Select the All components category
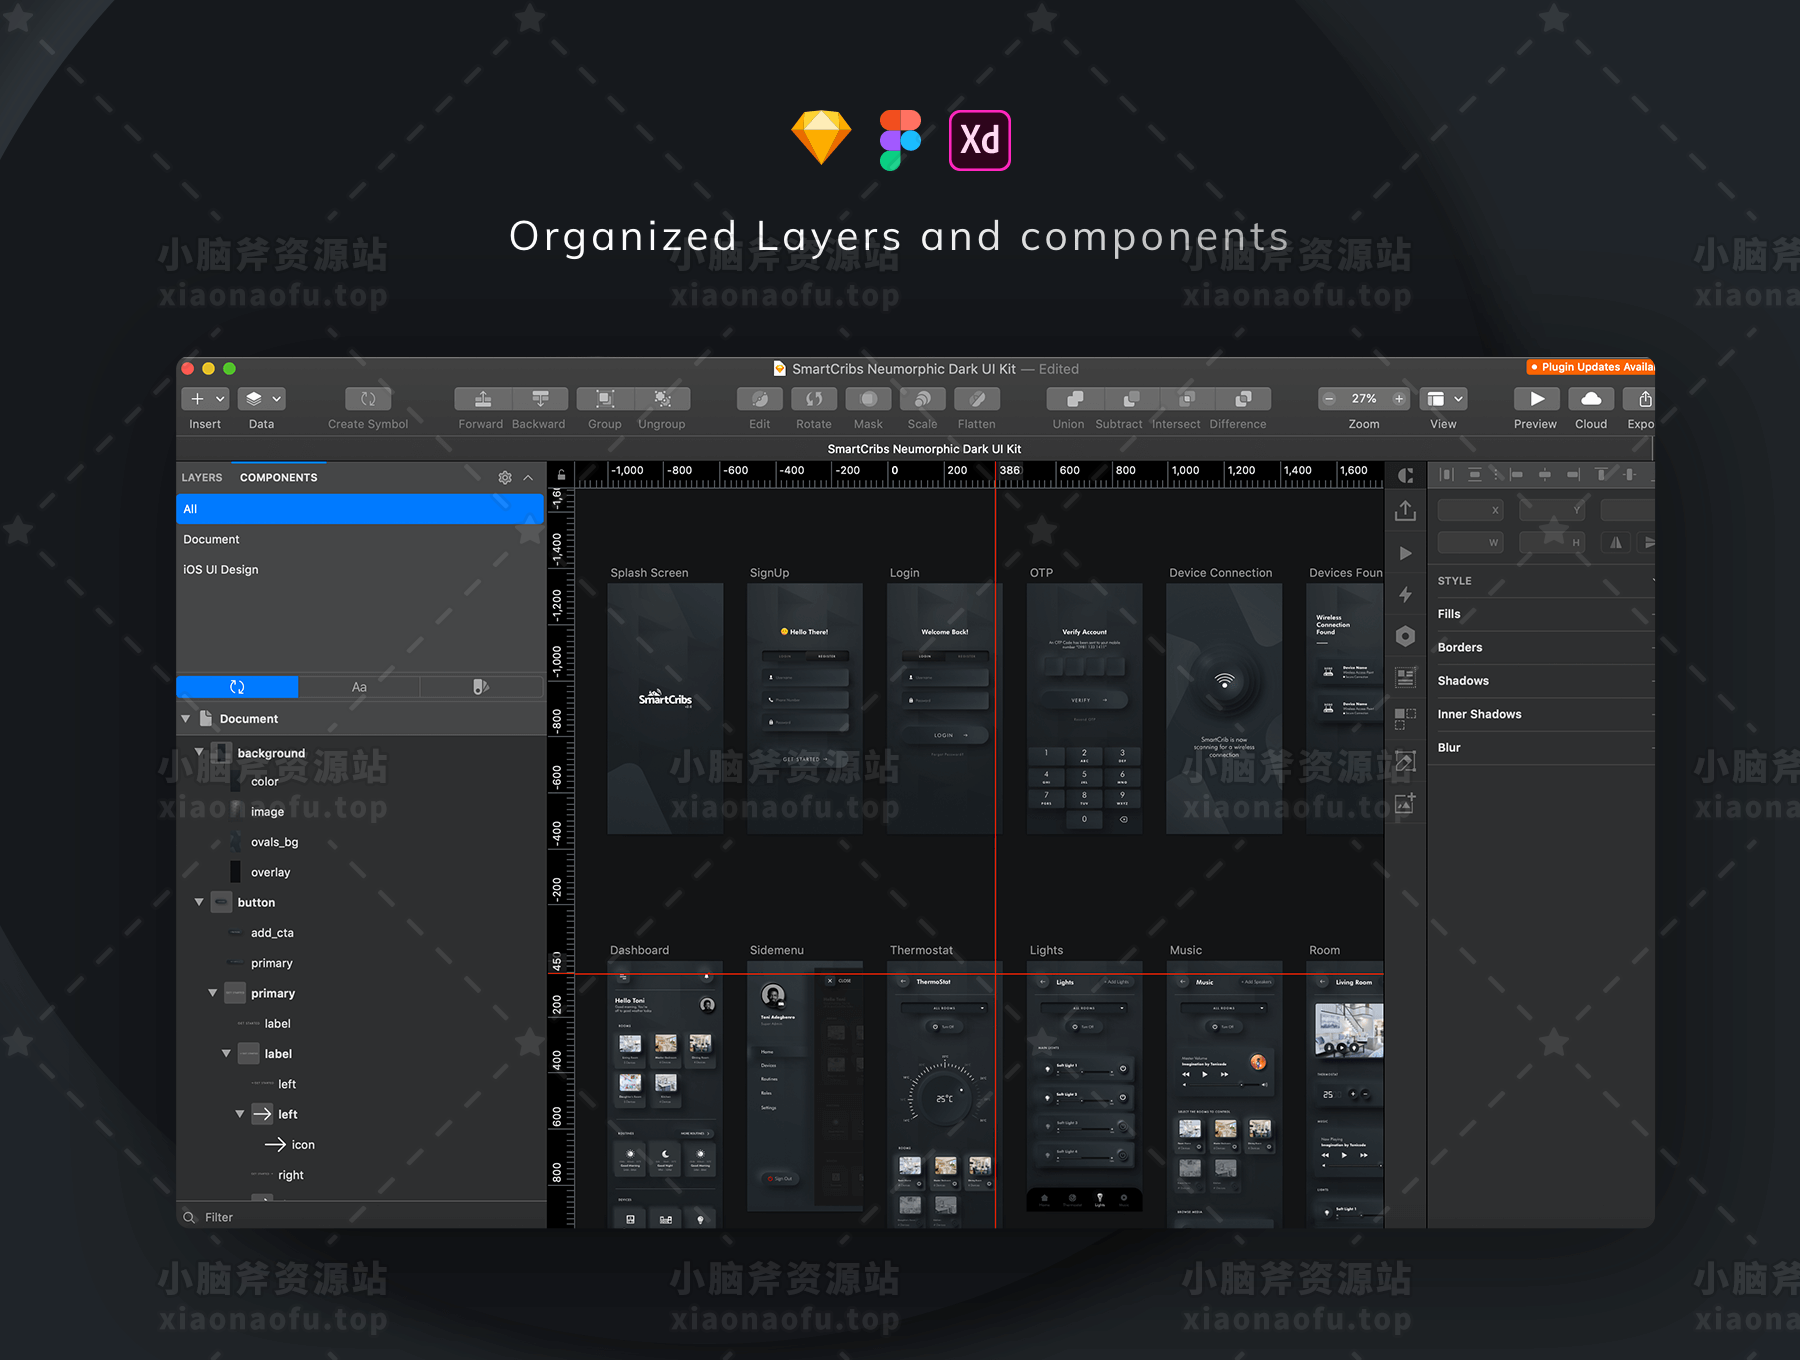The image size is (1800, 1360). tap(360, 509)
